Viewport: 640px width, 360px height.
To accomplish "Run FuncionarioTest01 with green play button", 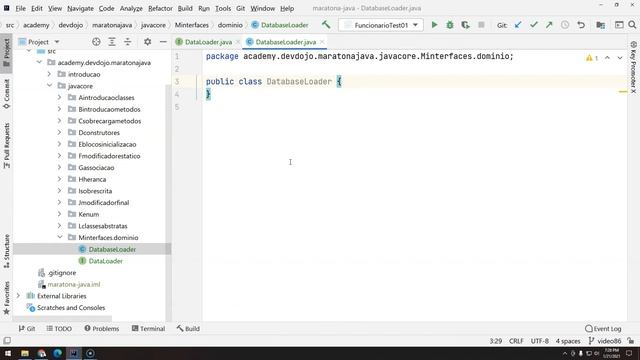I will pos(434,25).
